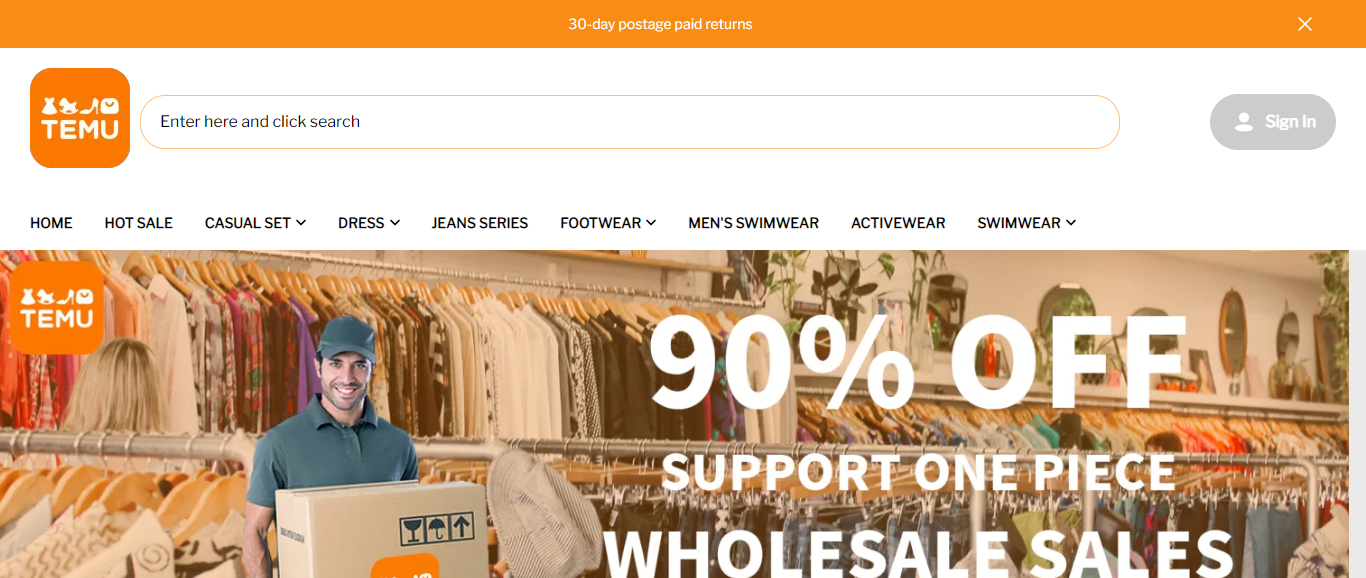
Task: Focus the search input field
Action: (x=630, y=122)
